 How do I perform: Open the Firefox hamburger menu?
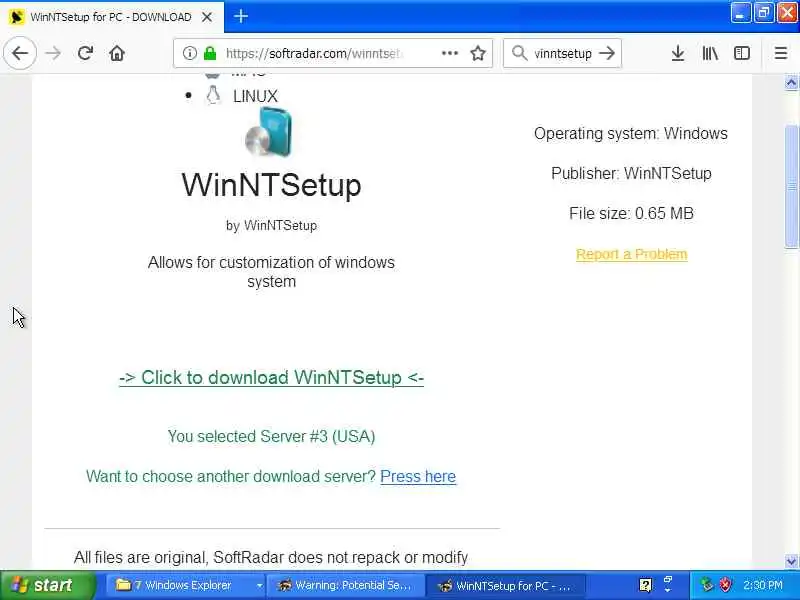(x=781, y=53)
